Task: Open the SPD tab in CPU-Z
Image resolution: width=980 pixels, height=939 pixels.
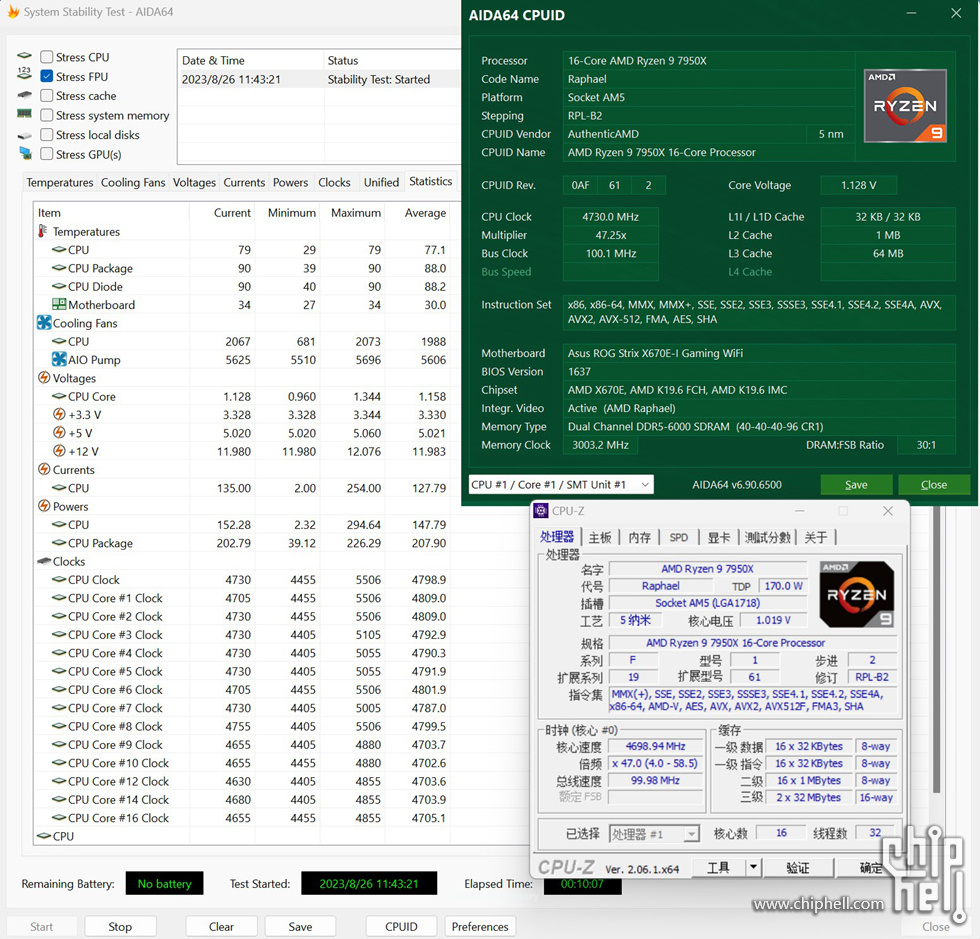Action: pos(679,538)
